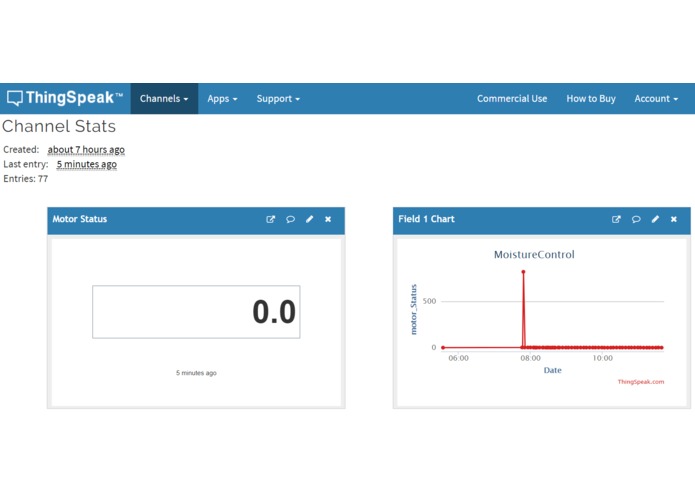Image resolution: width=695 pixels, height=494 pixels.
Task: Click the 08:00 axis label on chart
Action: 530,358
